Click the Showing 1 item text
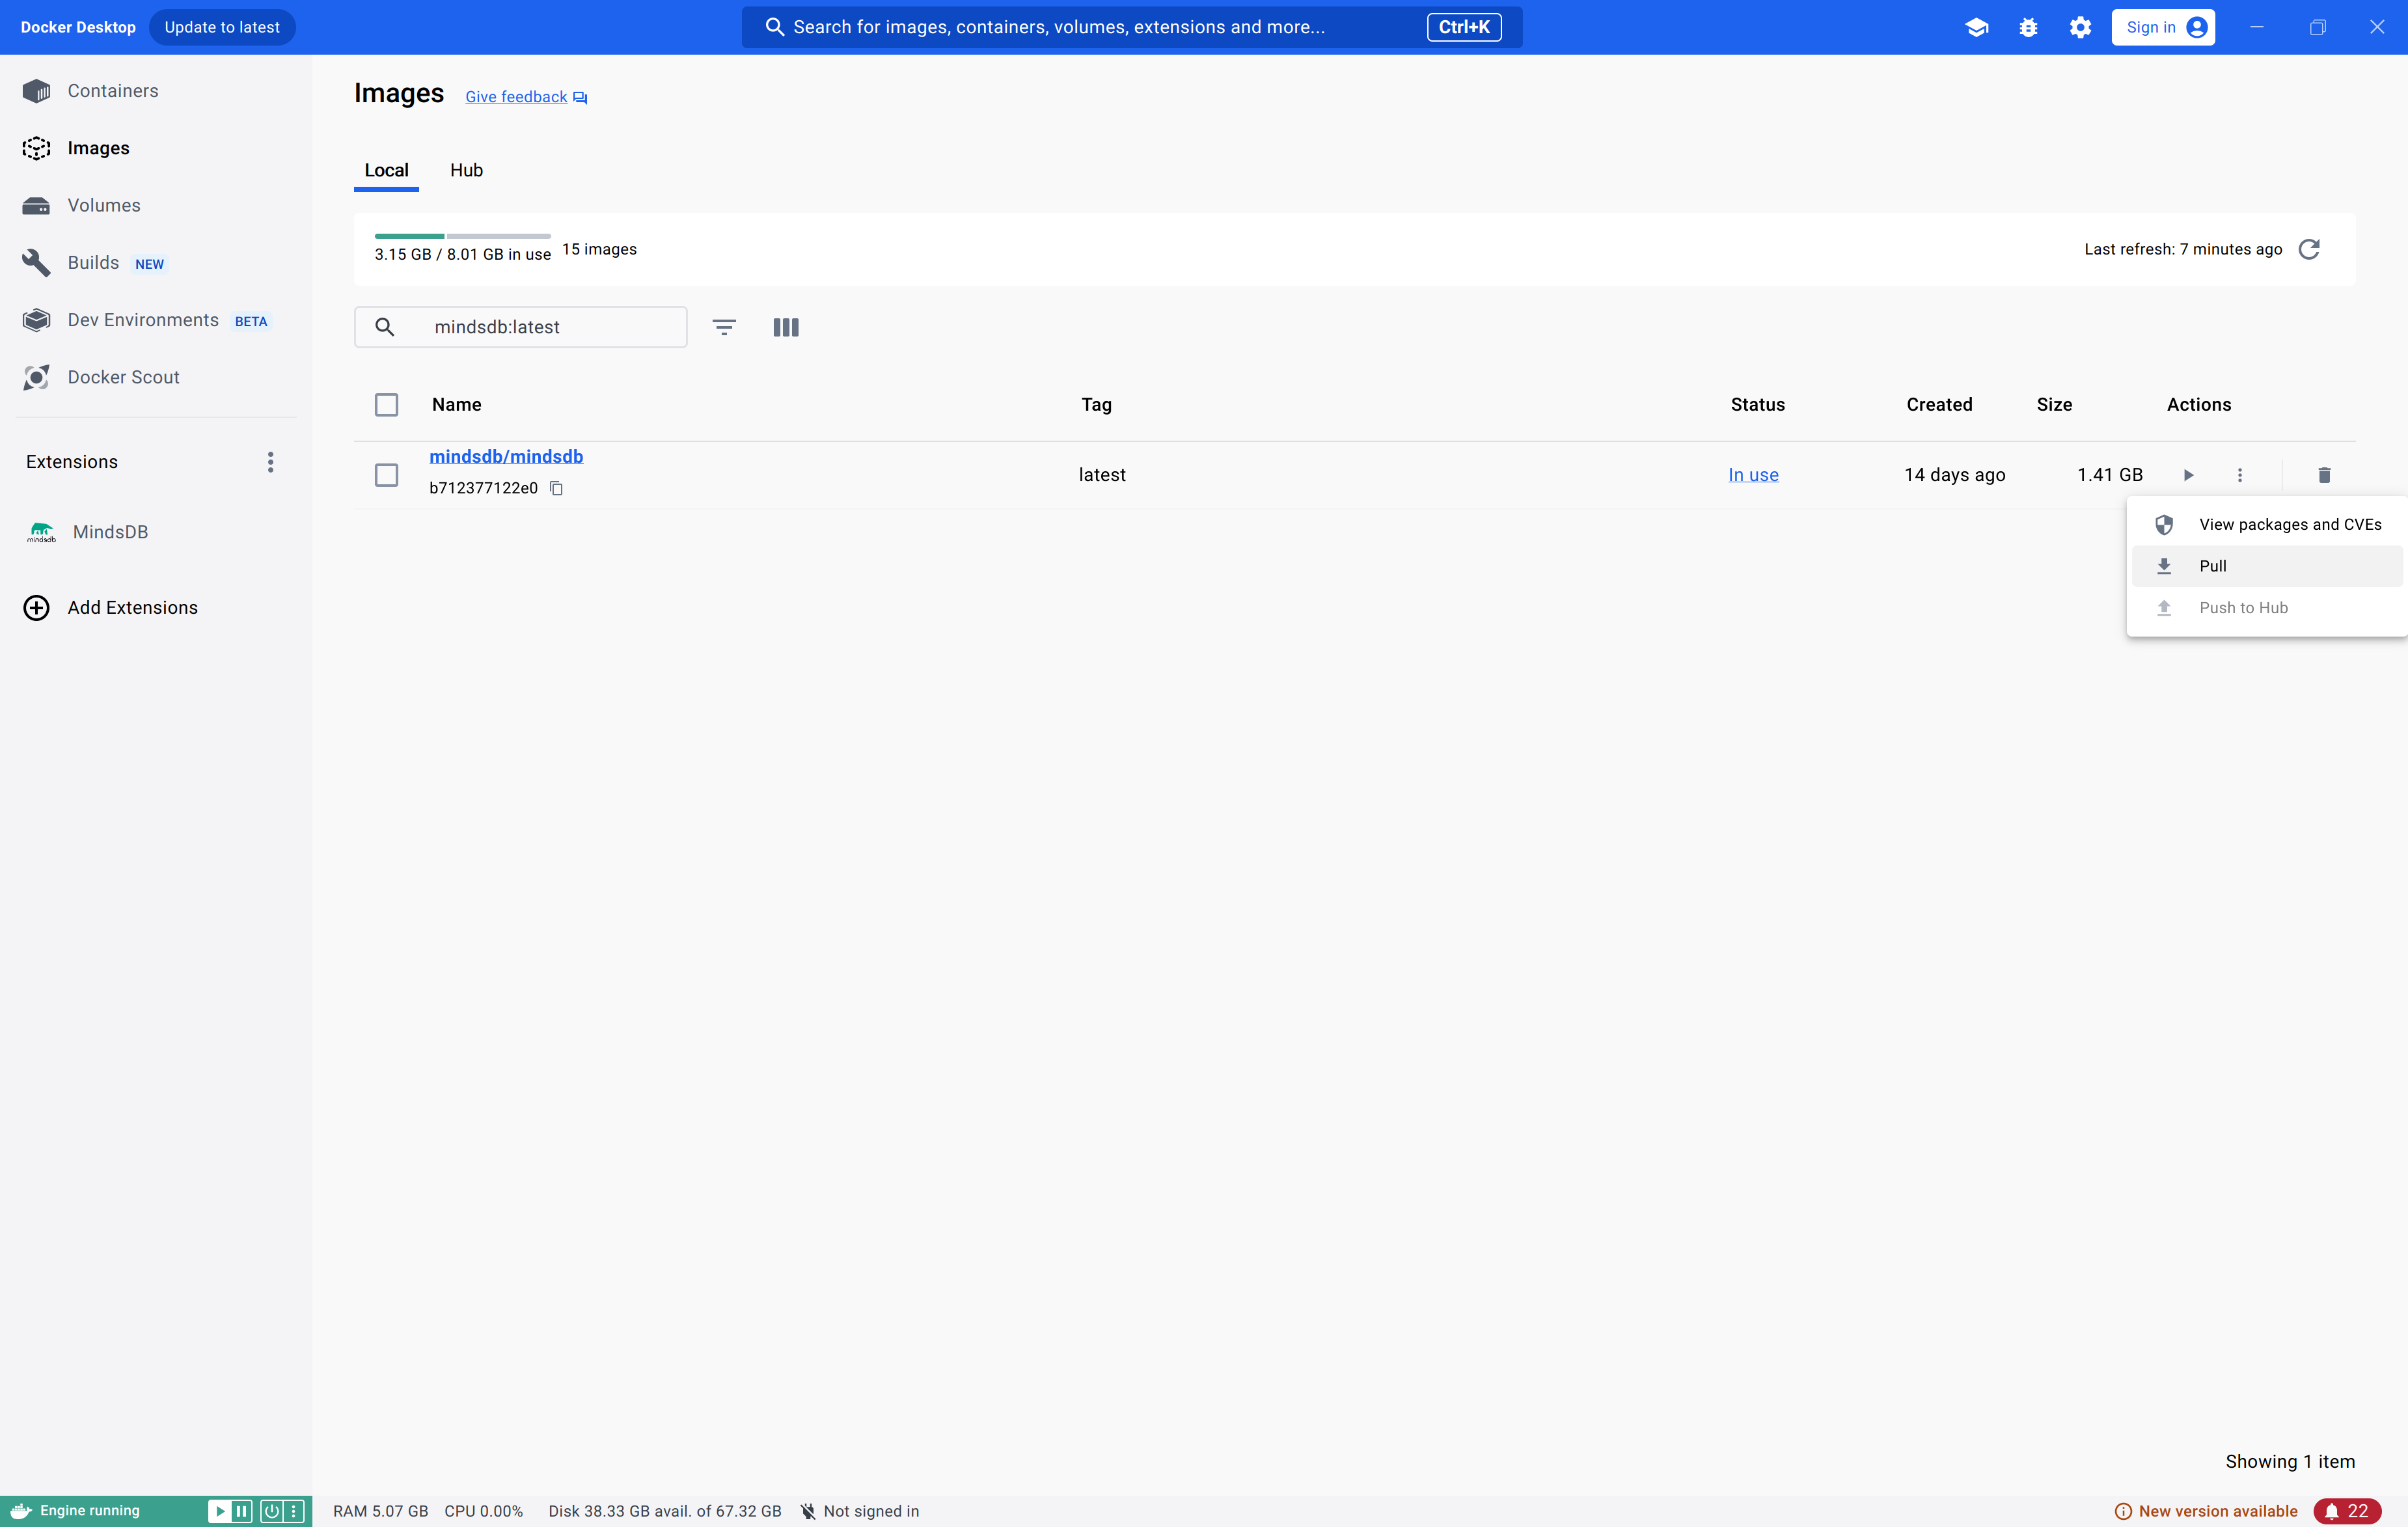The height and width of the screenshot is (1527, 2408). tap(2290, 1461)
